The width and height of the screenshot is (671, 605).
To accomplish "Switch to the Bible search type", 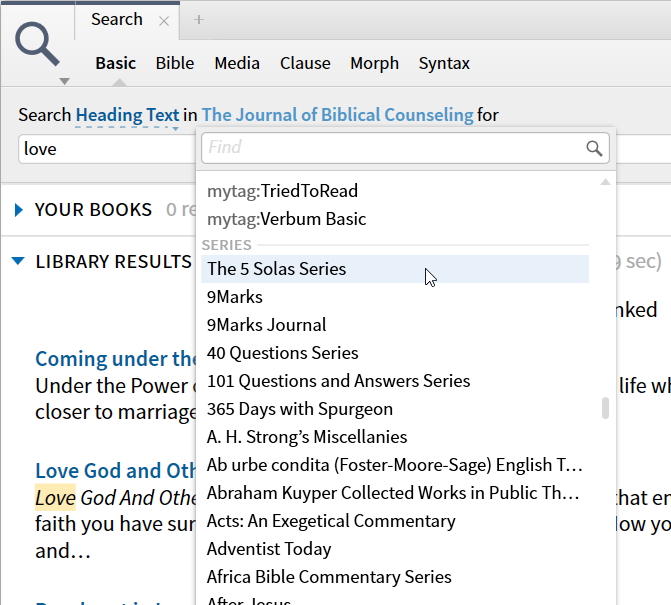I will pyautogui.click(x=175, y=63).
